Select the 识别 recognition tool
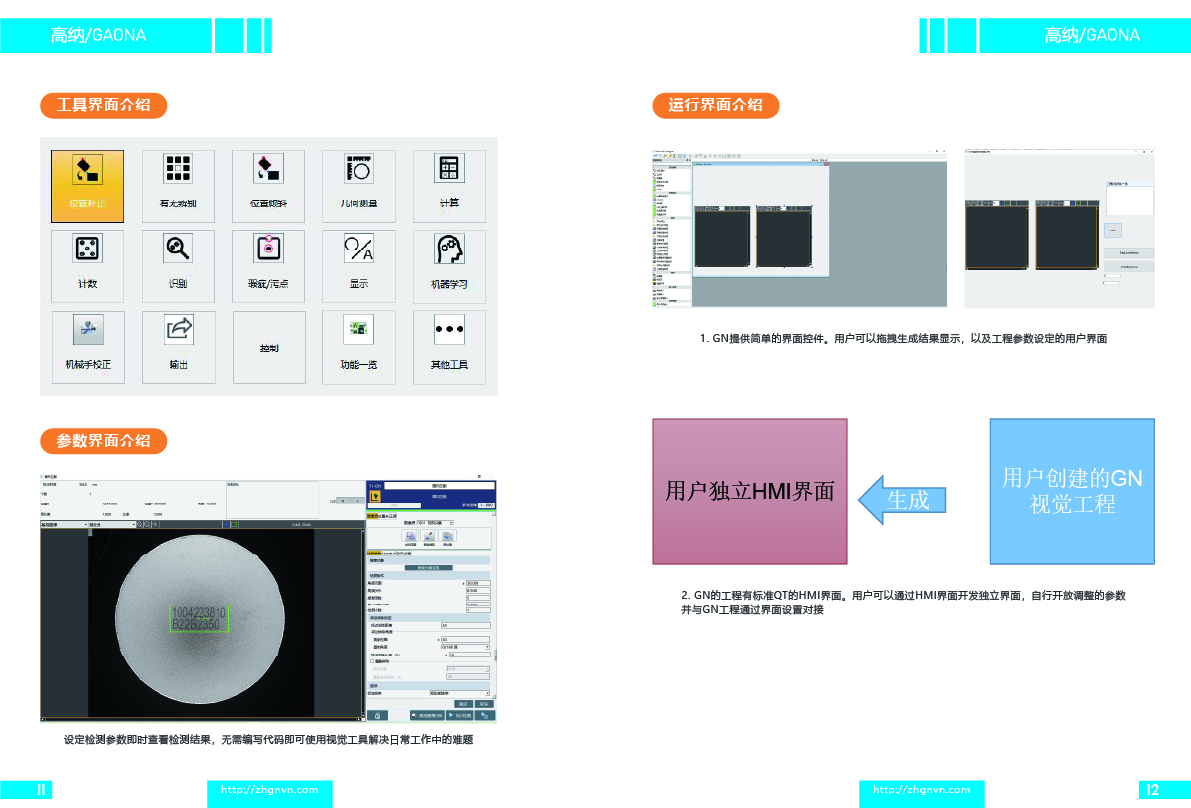The image size is (1191, 808). [178, 267]
